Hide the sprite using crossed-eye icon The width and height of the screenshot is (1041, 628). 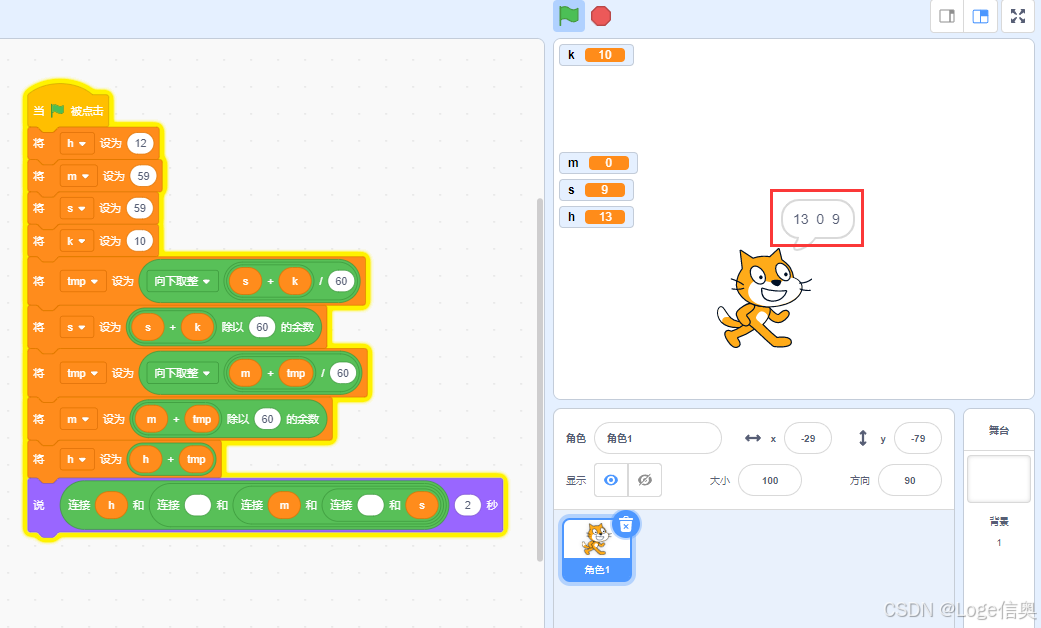click(x=645, y=480)
